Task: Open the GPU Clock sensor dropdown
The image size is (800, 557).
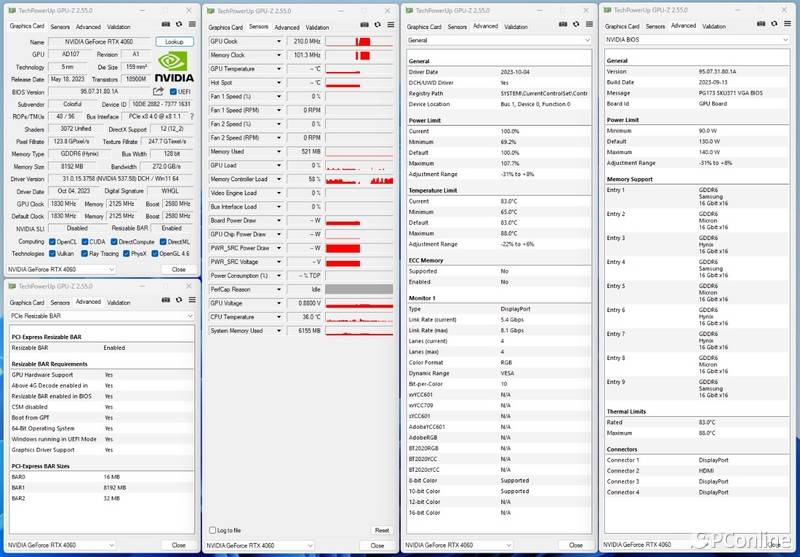Action: [279, 41]
